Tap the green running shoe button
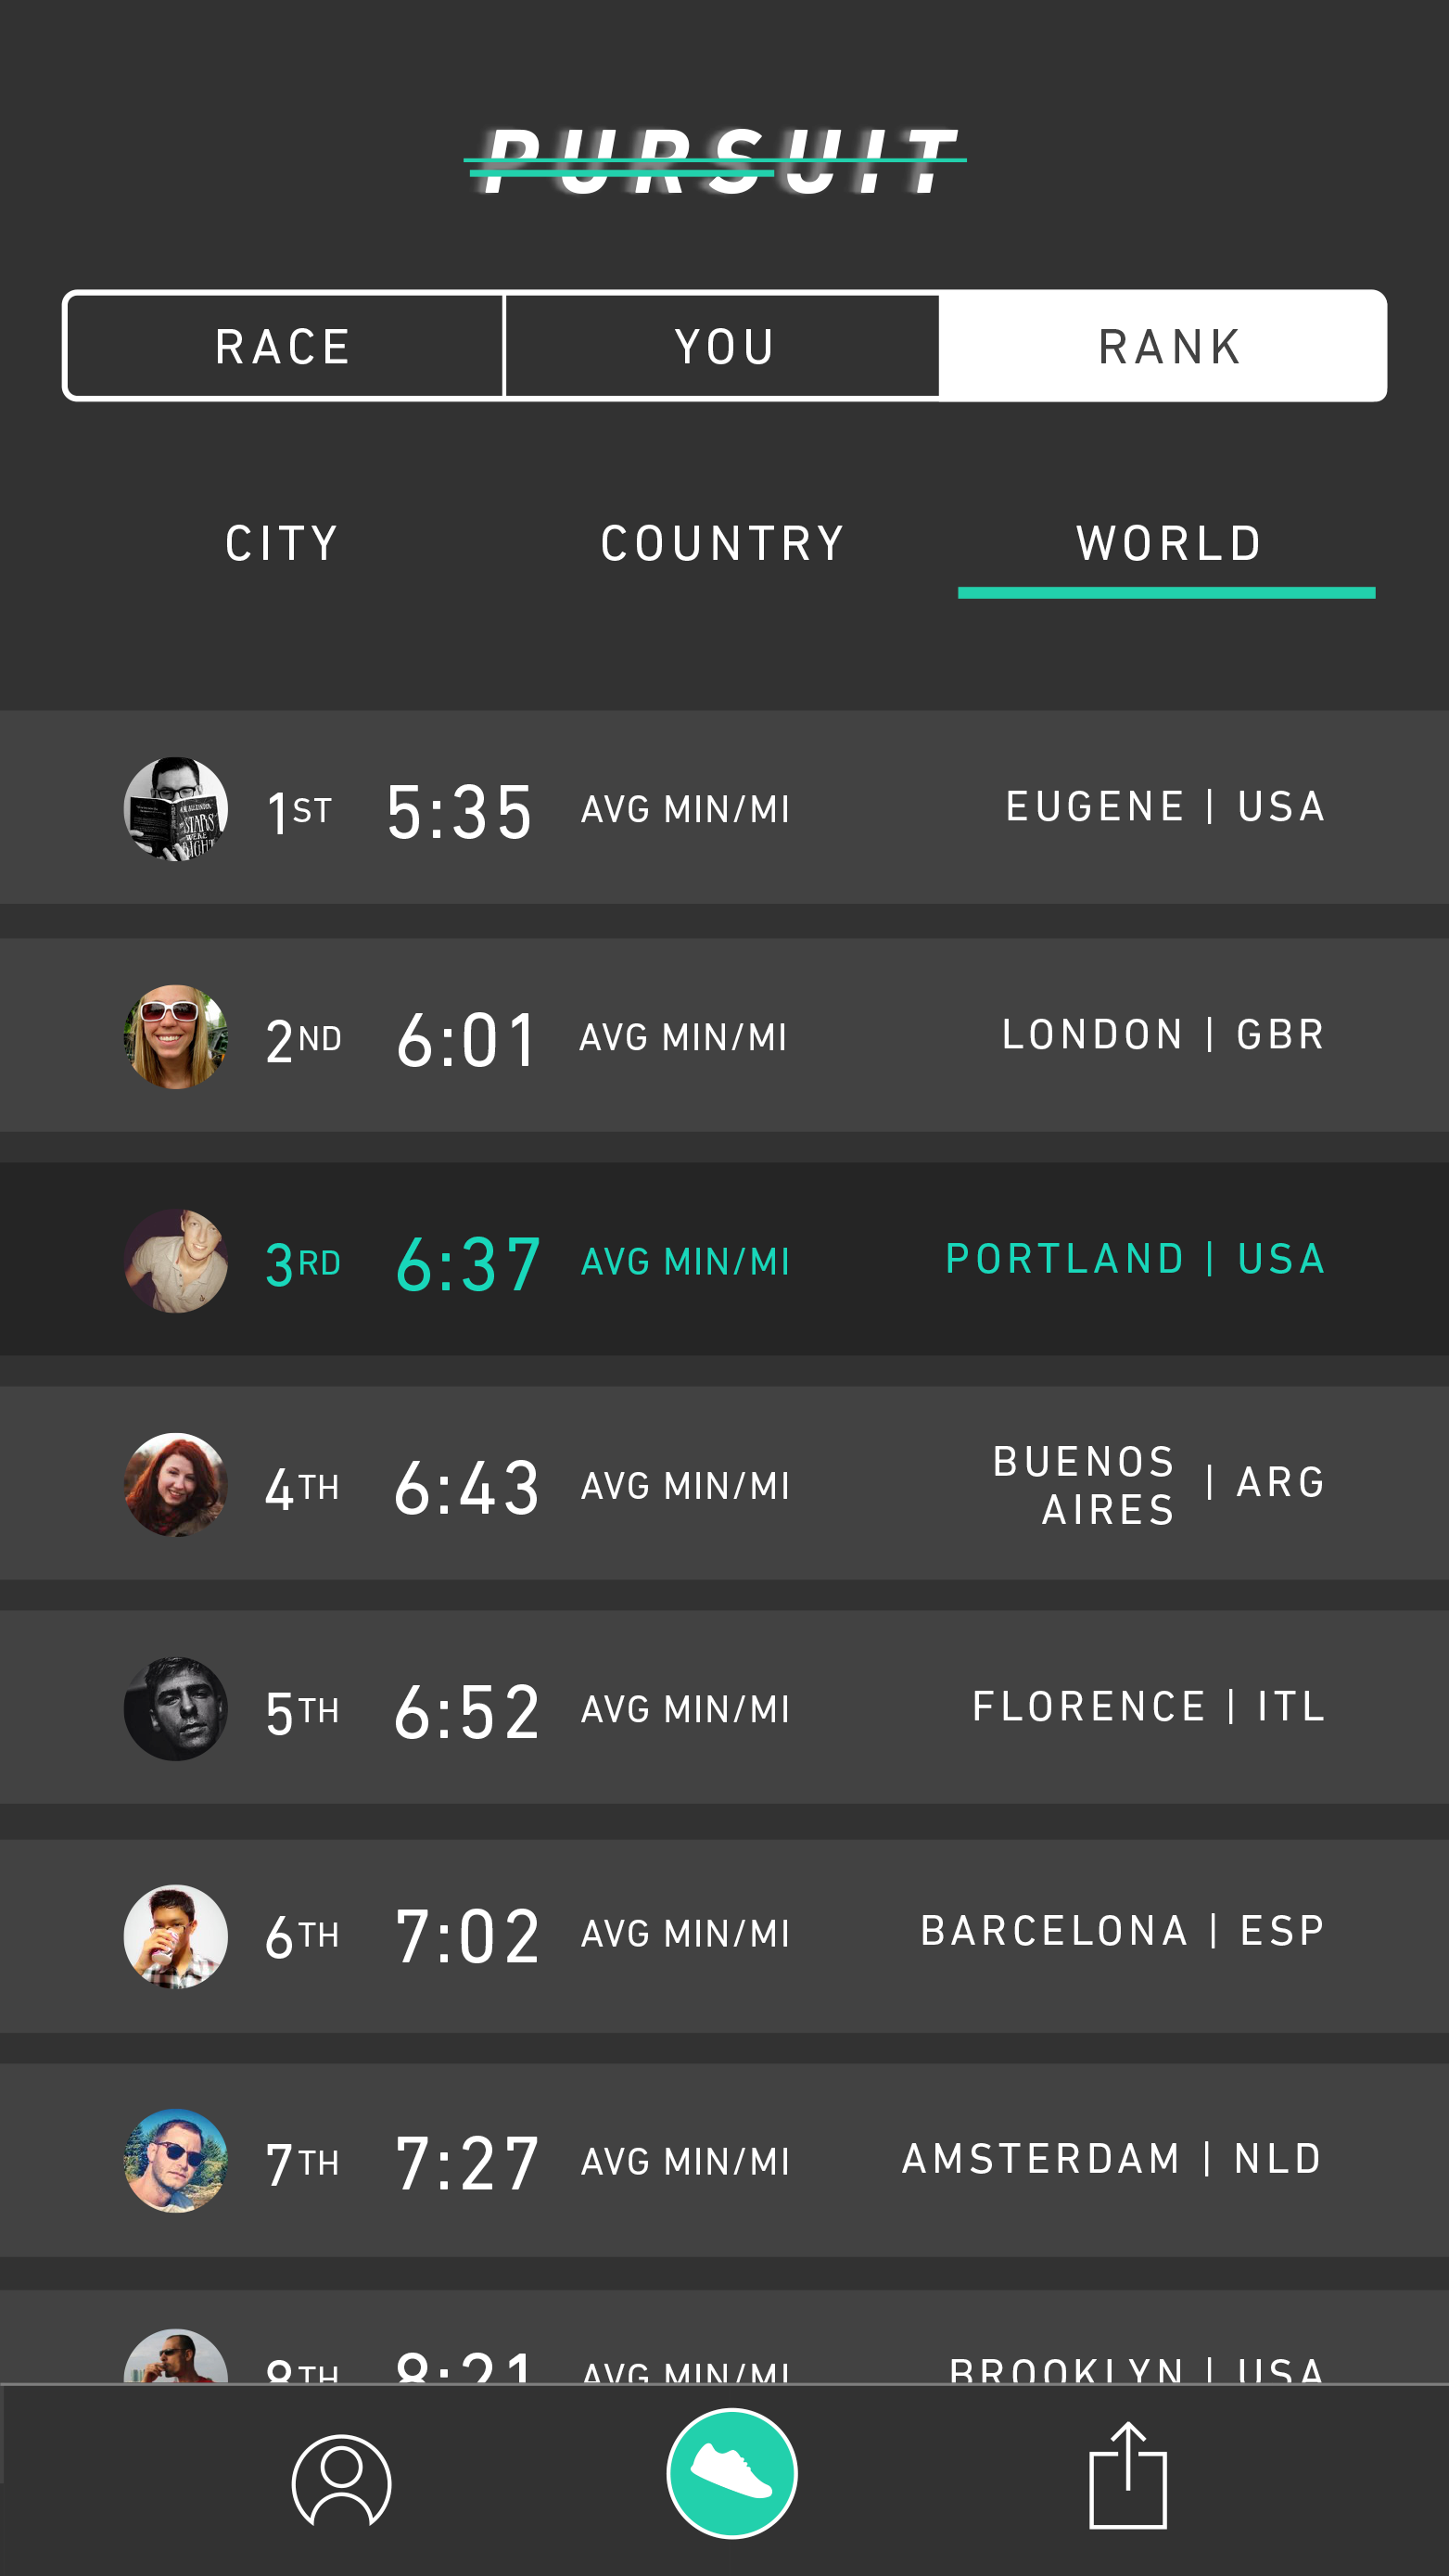 click(x=732, y=2473)
